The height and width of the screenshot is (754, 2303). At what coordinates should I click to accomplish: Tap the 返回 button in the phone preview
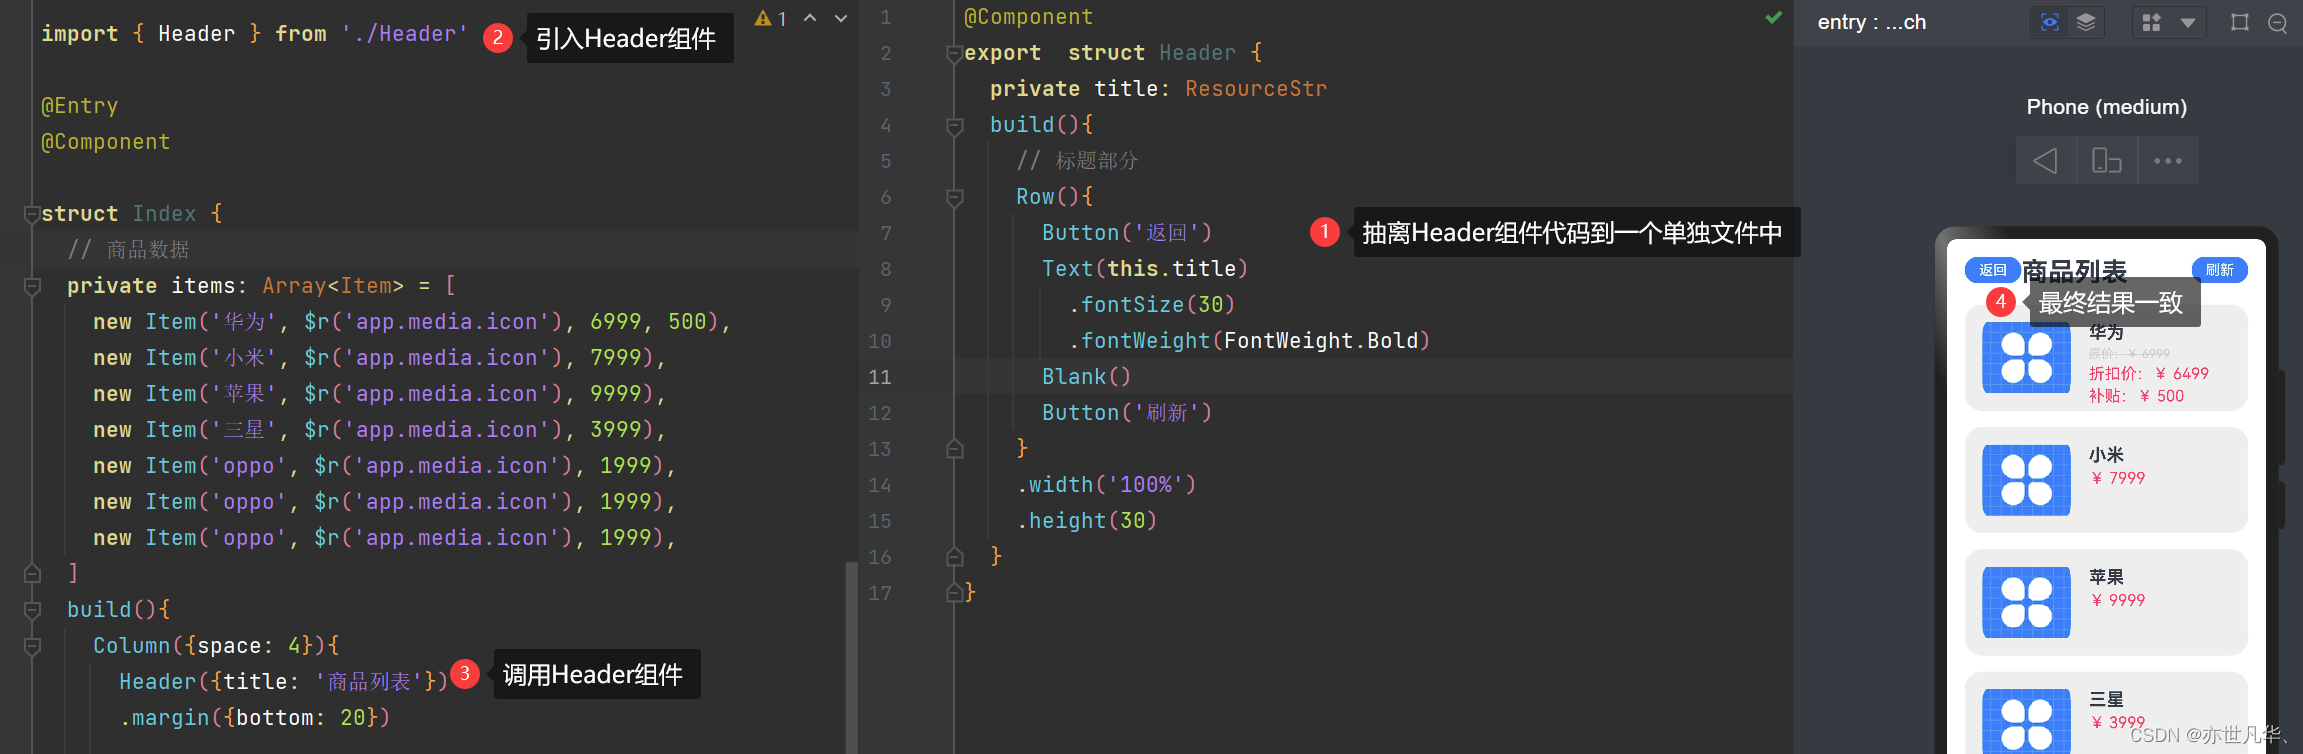(x=1992, y=270)
